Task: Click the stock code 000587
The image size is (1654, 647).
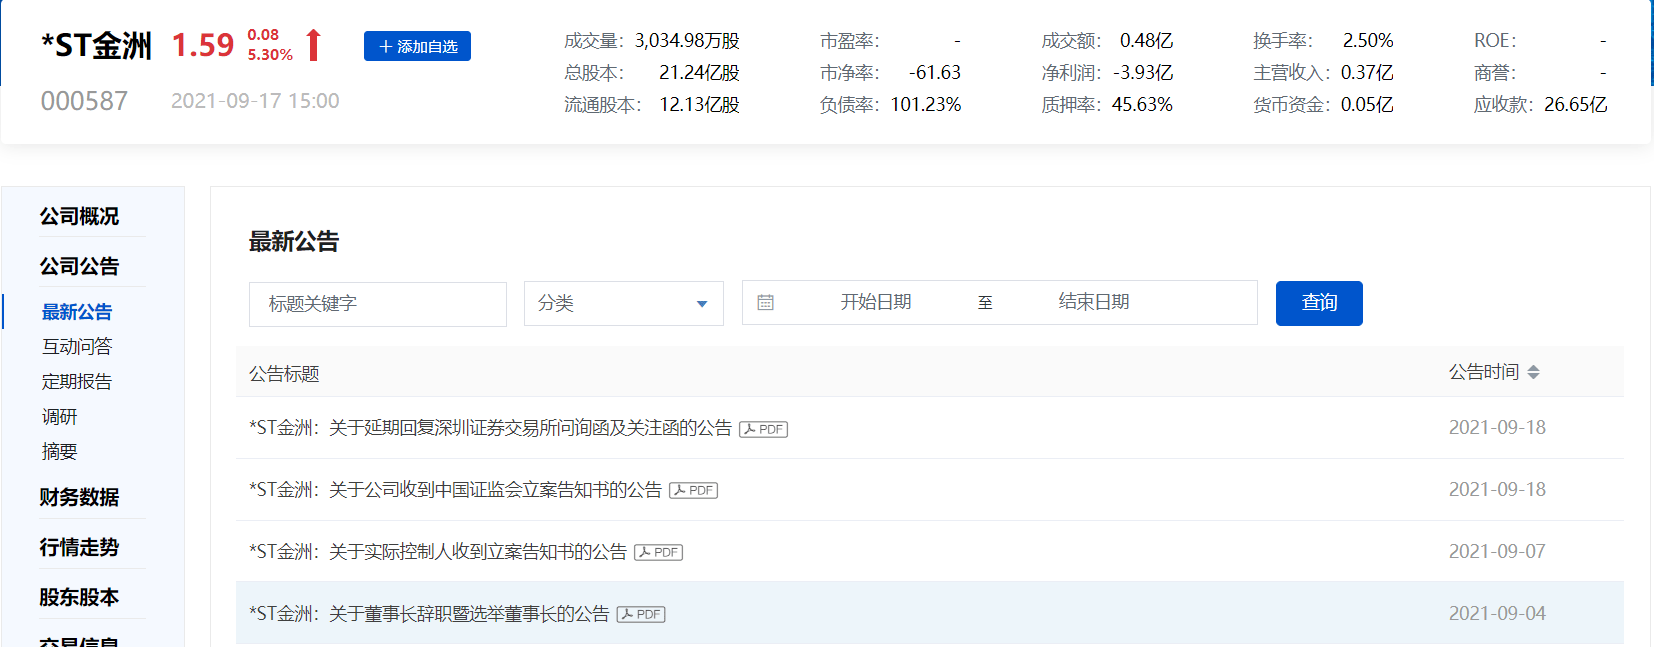Action: coord(84,101)
